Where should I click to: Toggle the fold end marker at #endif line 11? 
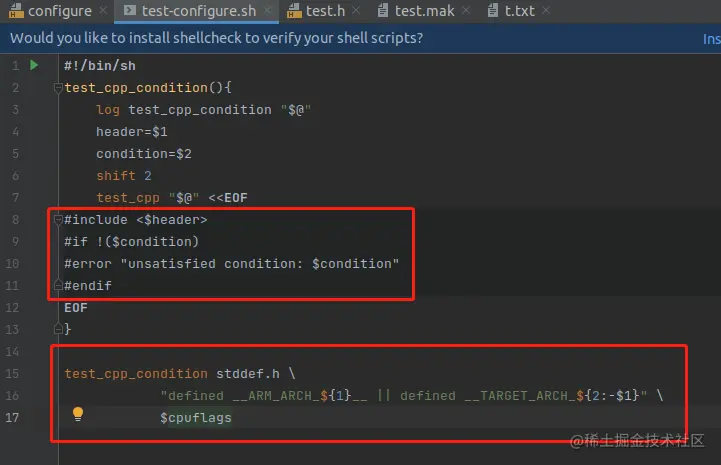[x=58, y=285]
